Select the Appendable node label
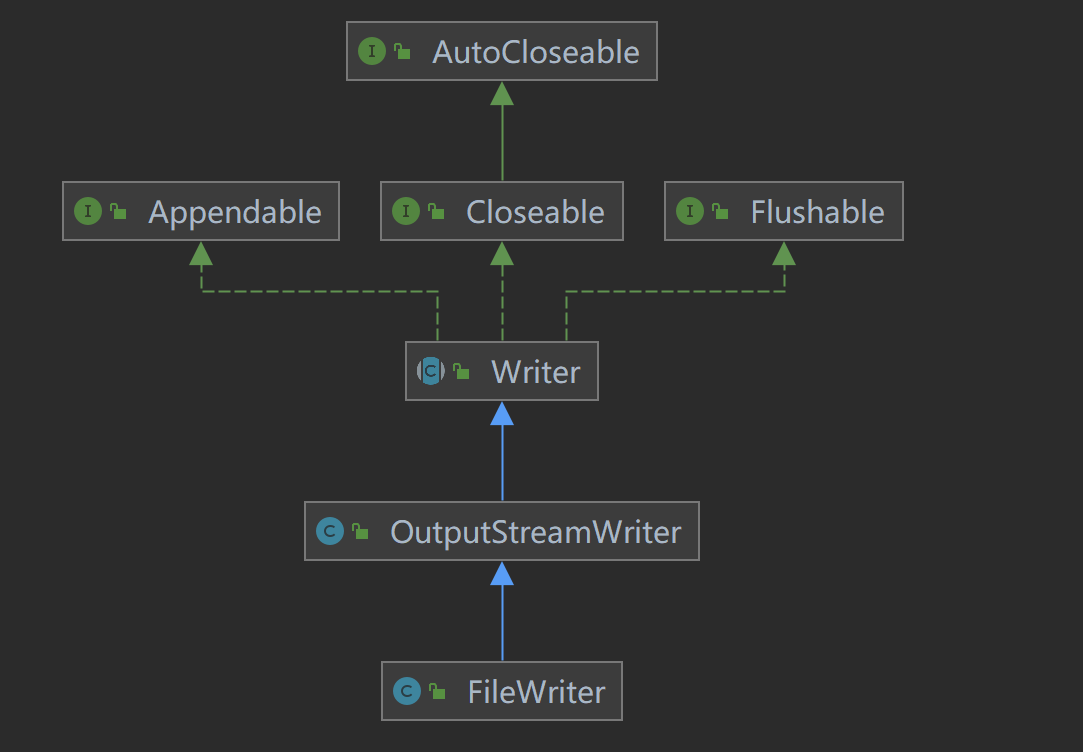Viewport: 1083px width, 752px height. [235, 212]
